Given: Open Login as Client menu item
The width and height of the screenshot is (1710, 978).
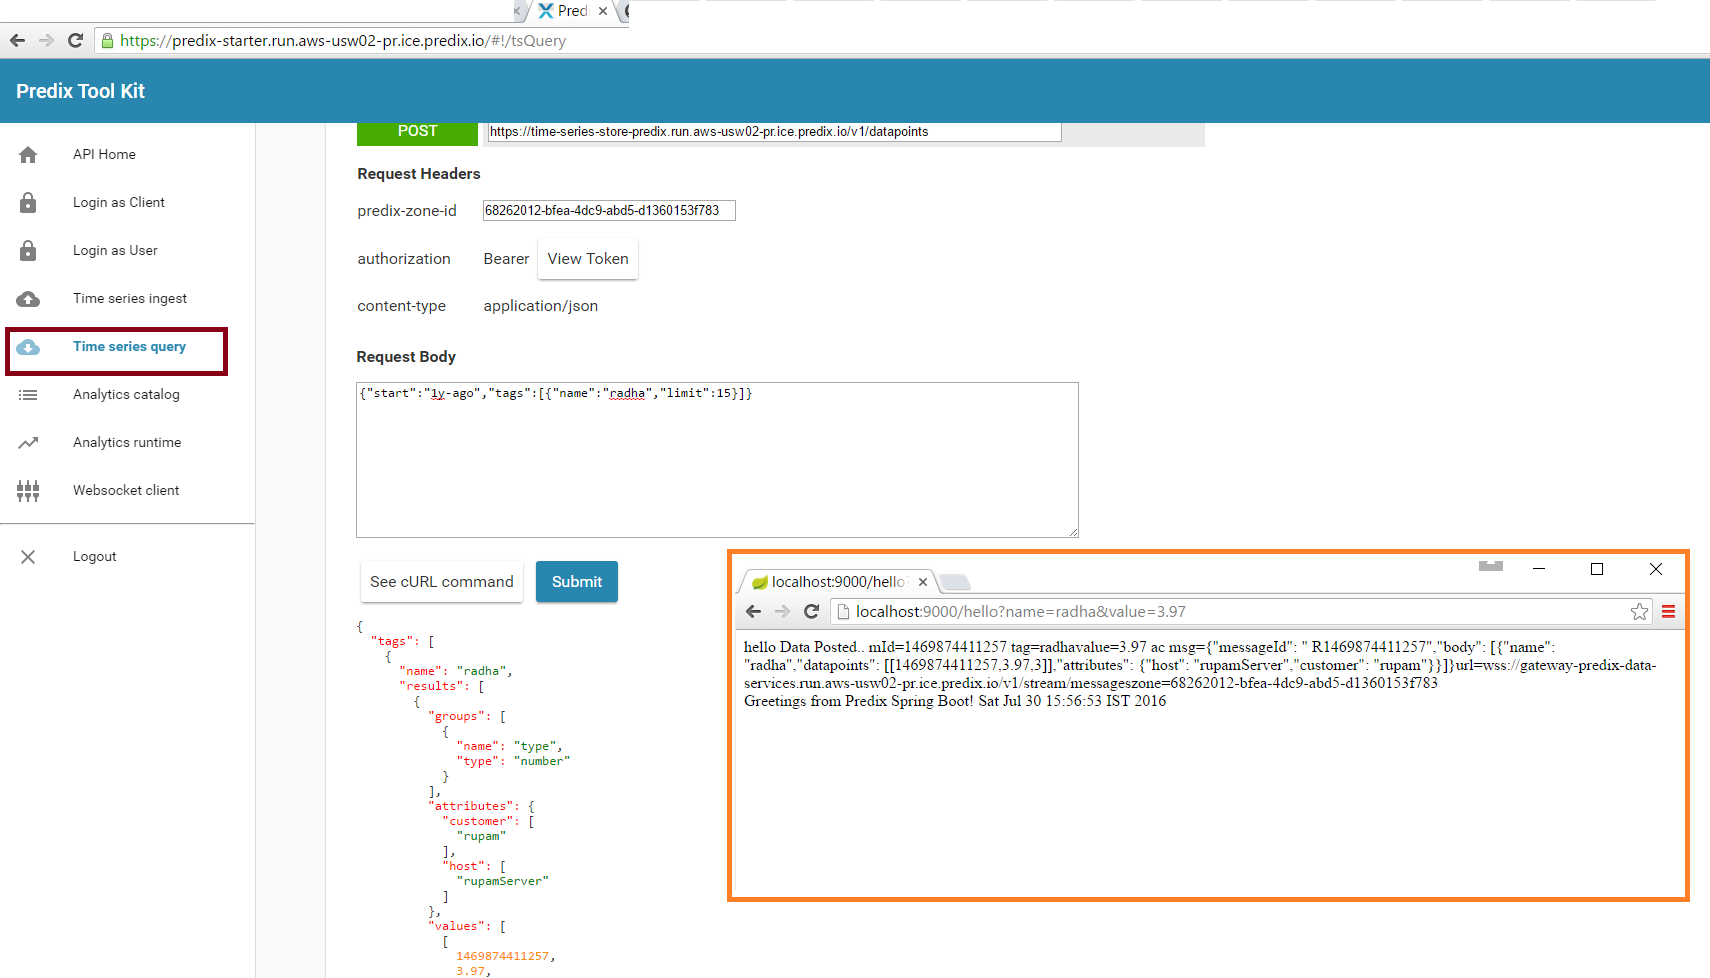Looking at the screenshot, I should (x=119, y=203).
